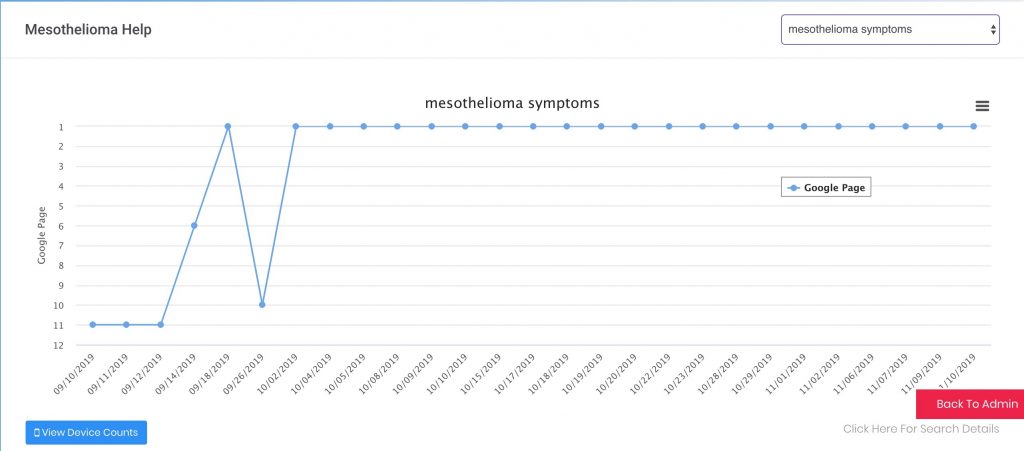This screenshot has height=451, width=1024.
Task: Select the 09/10/2019 data point
Action: click(x=93, y=324)
